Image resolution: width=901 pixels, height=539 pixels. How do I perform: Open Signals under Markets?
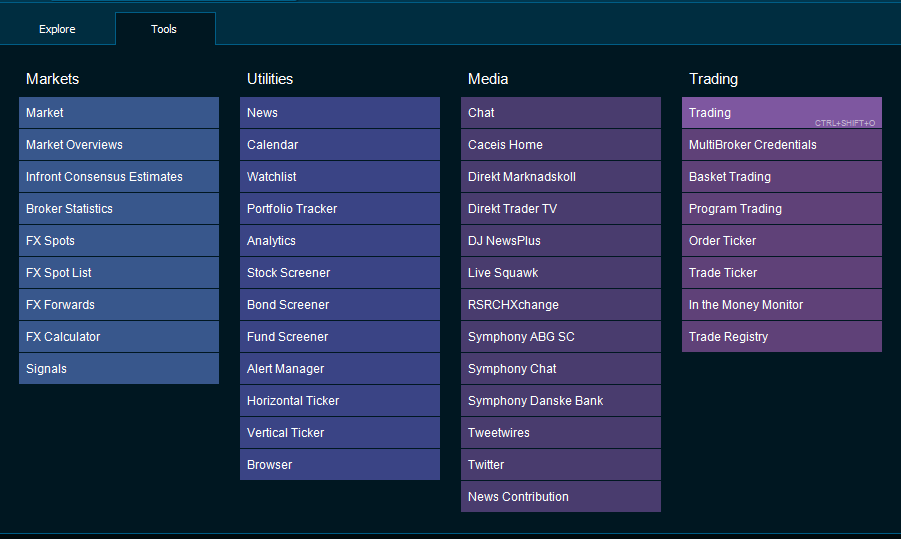[119, 369]
